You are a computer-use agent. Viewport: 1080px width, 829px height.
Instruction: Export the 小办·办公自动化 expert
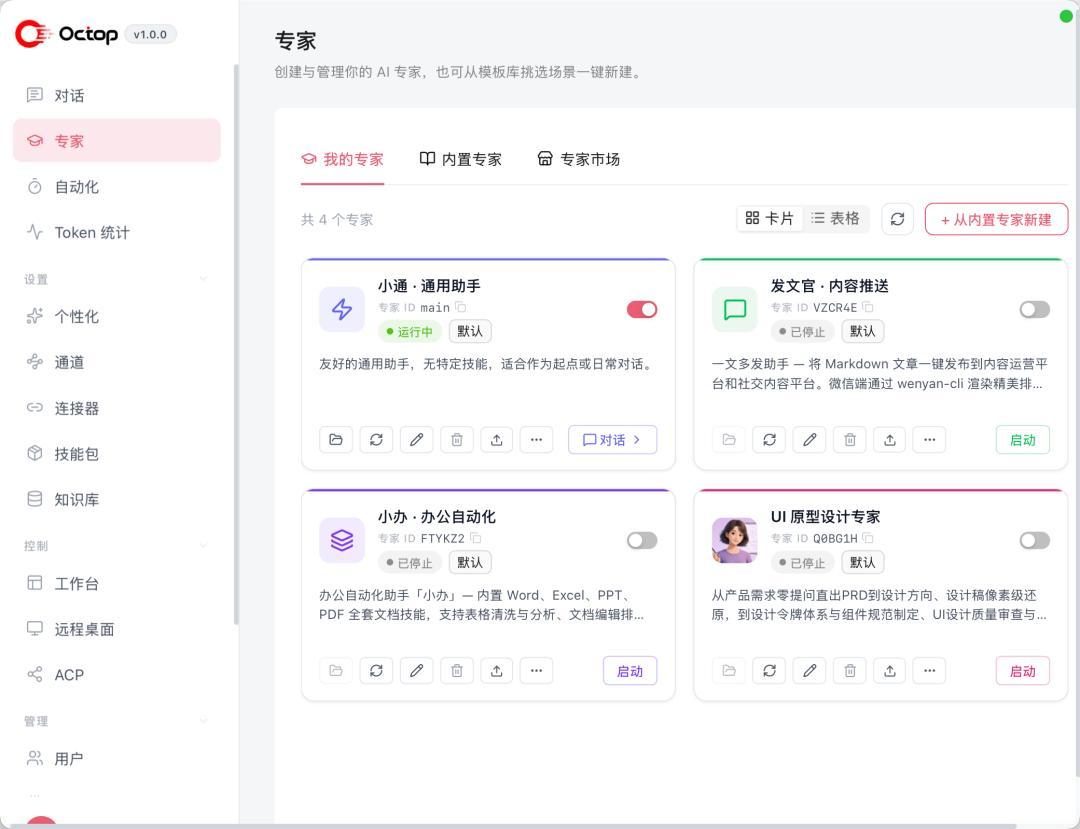click(497, 671)
